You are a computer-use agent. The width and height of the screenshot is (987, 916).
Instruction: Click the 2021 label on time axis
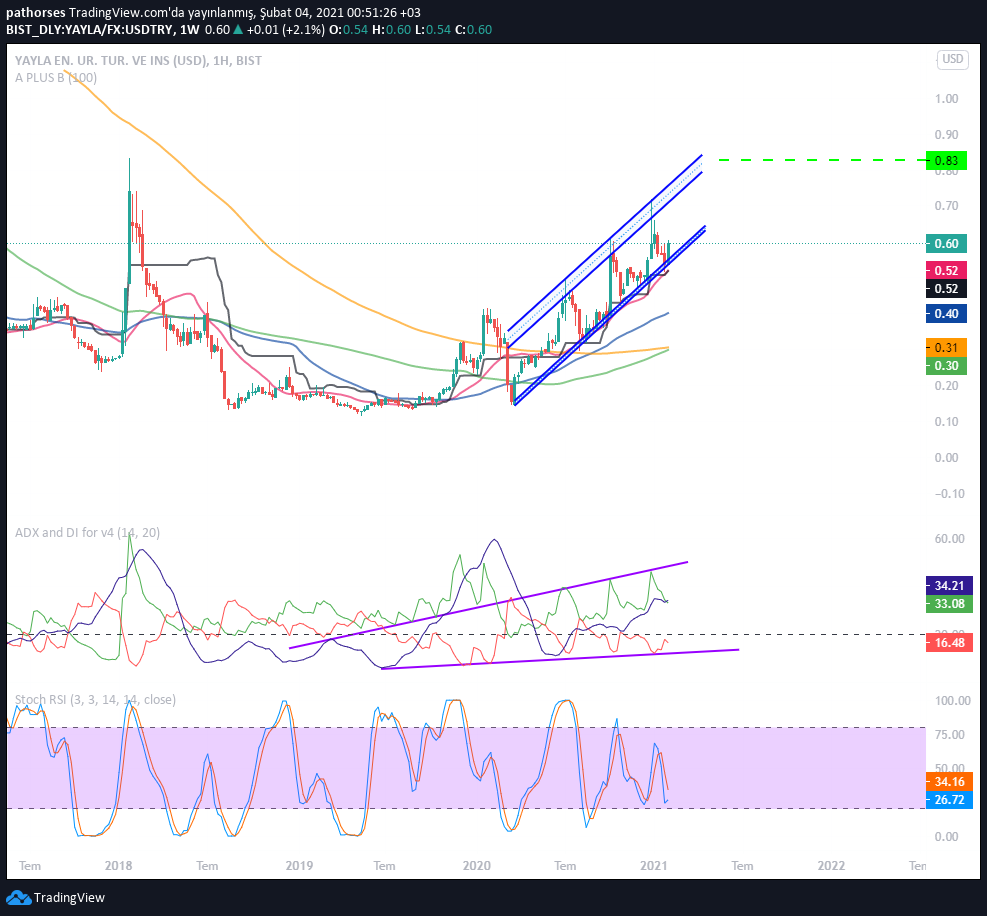pos(653,866)
